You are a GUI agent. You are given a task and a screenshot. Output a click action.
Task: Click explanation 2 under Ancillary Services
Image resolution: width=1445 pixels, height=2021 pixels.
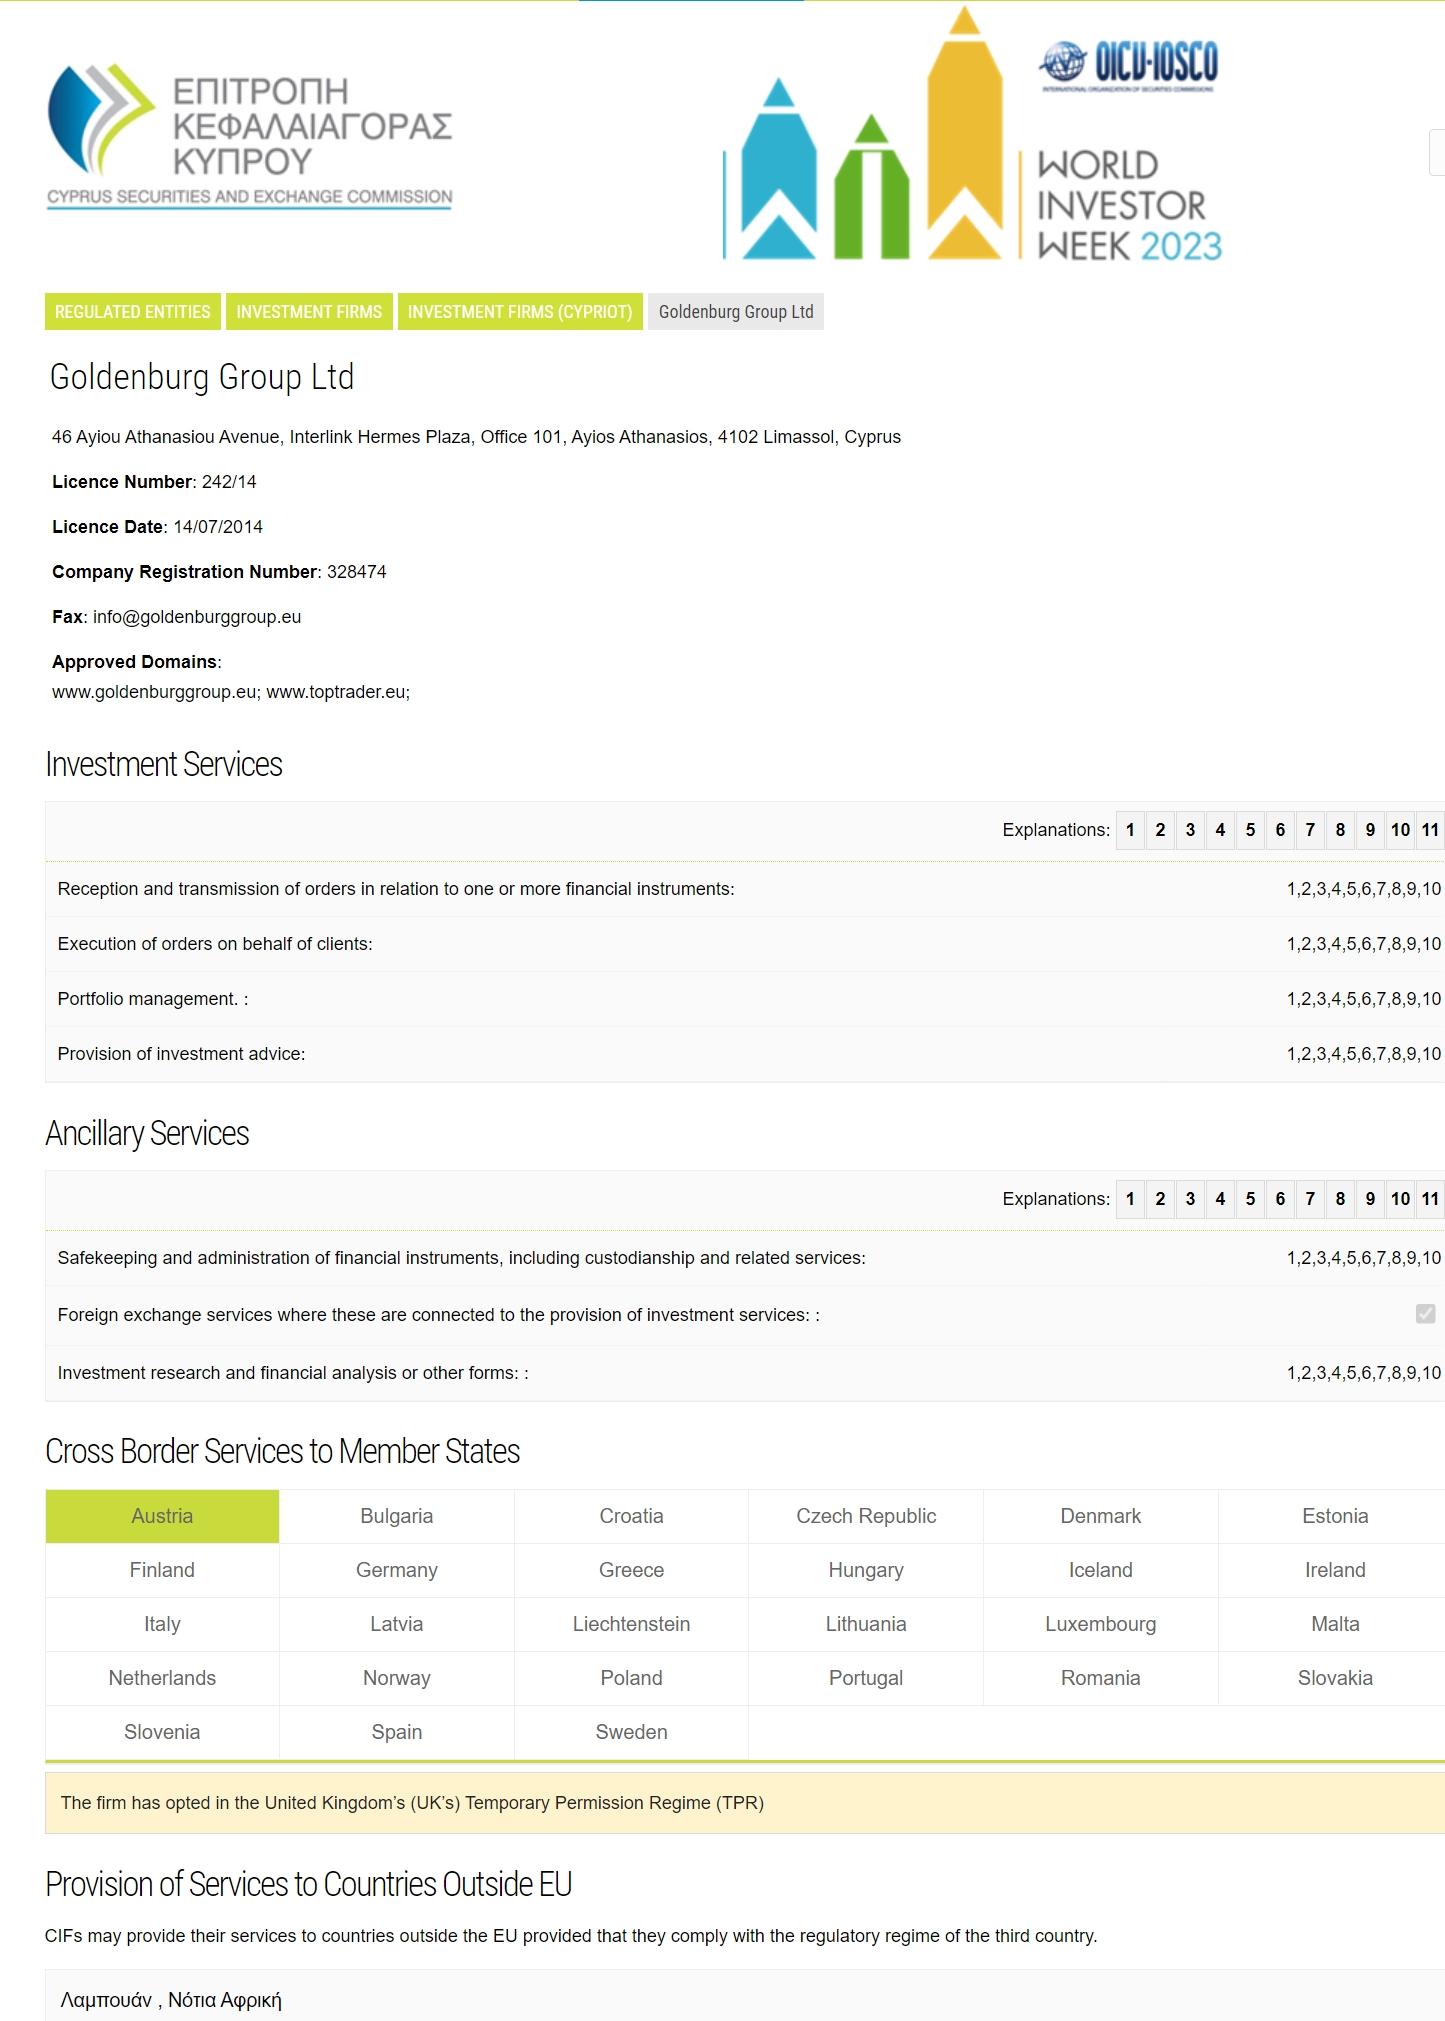tap(1160, 1199)
